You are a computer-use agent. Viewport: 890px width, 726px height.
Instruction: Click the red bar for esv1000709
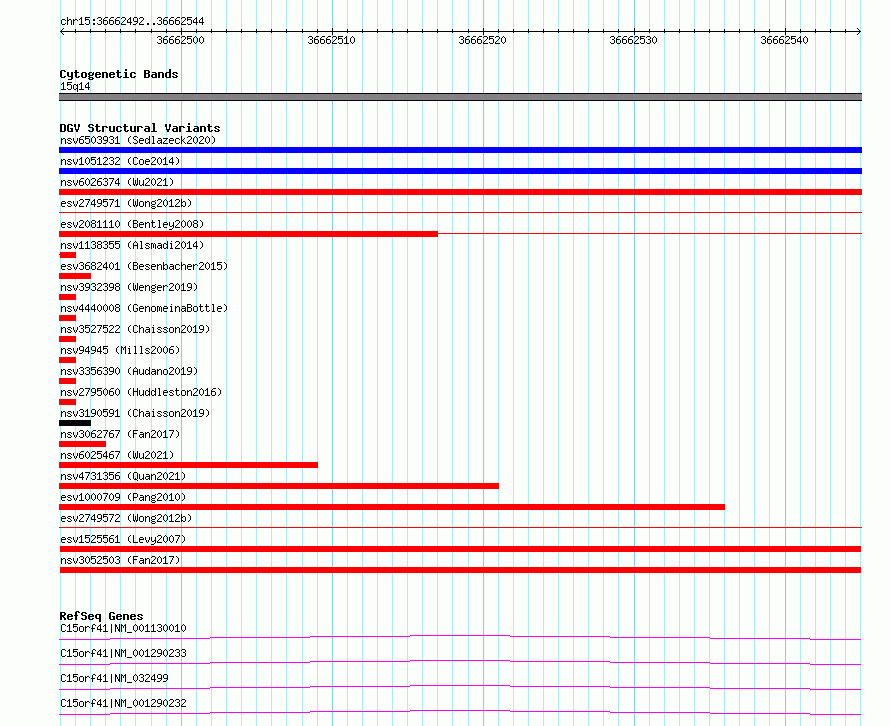pos(392,507)
